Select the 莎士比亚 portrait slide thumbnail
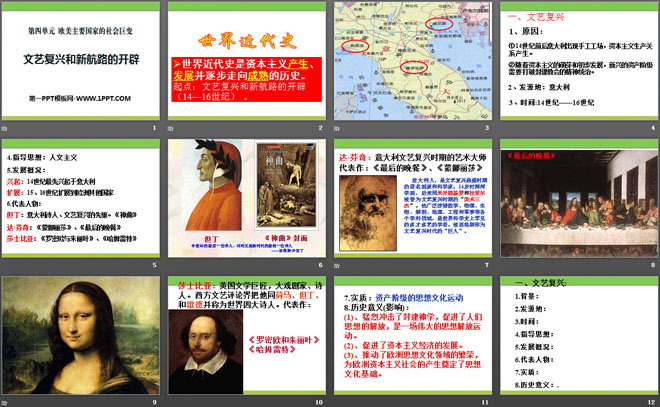This screenshot has height=407, width=660. pyautogui.click(x=247, y=335)
